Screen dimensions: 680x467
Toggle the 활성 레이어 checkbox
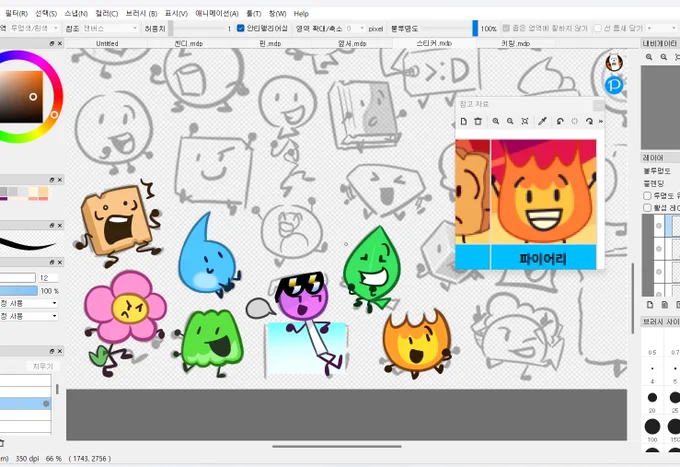click(x=647, y=208)
